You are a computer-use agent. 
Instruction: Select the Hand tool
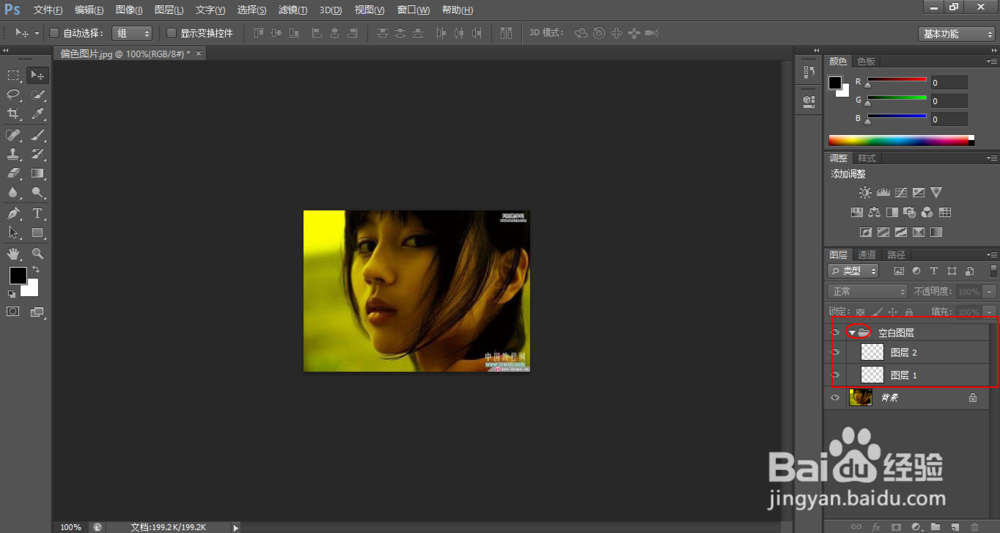click(x=13, y=253)
